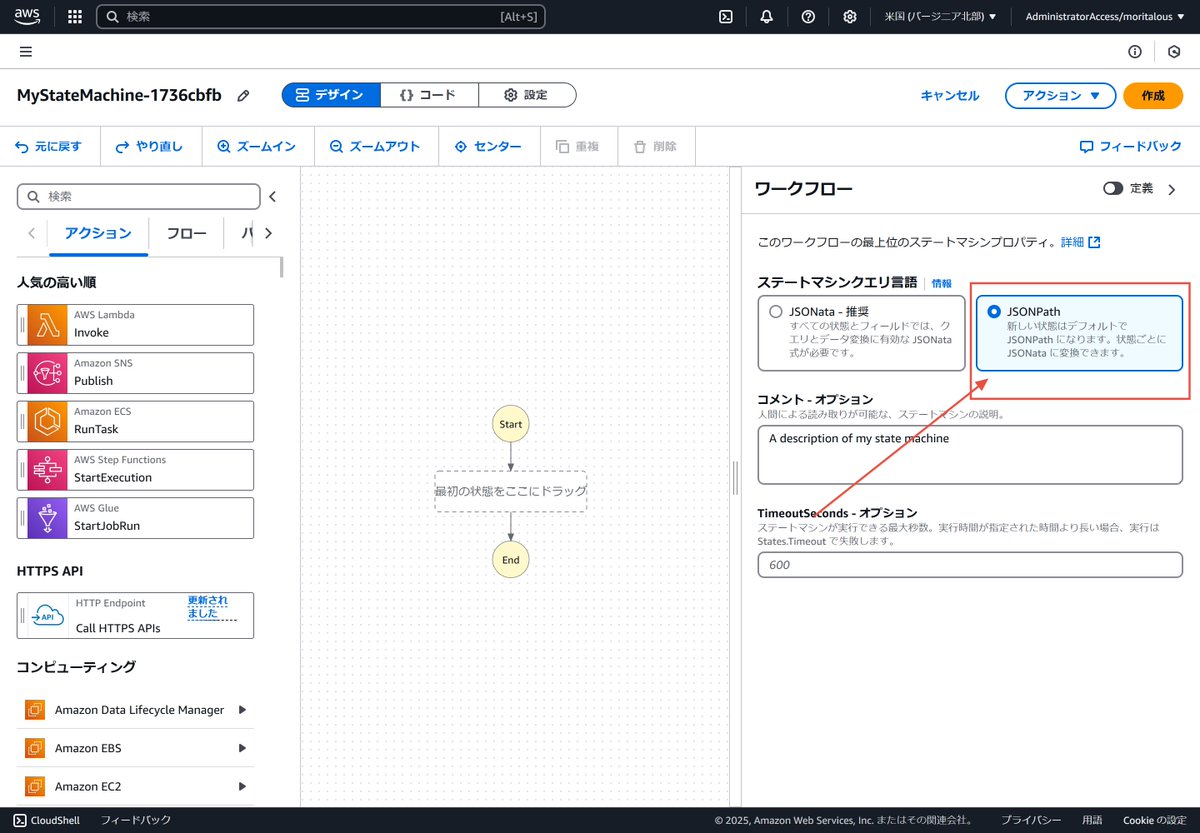Click the 作成 create button
1200x833 pixels.
click(x=1153, y=95)
